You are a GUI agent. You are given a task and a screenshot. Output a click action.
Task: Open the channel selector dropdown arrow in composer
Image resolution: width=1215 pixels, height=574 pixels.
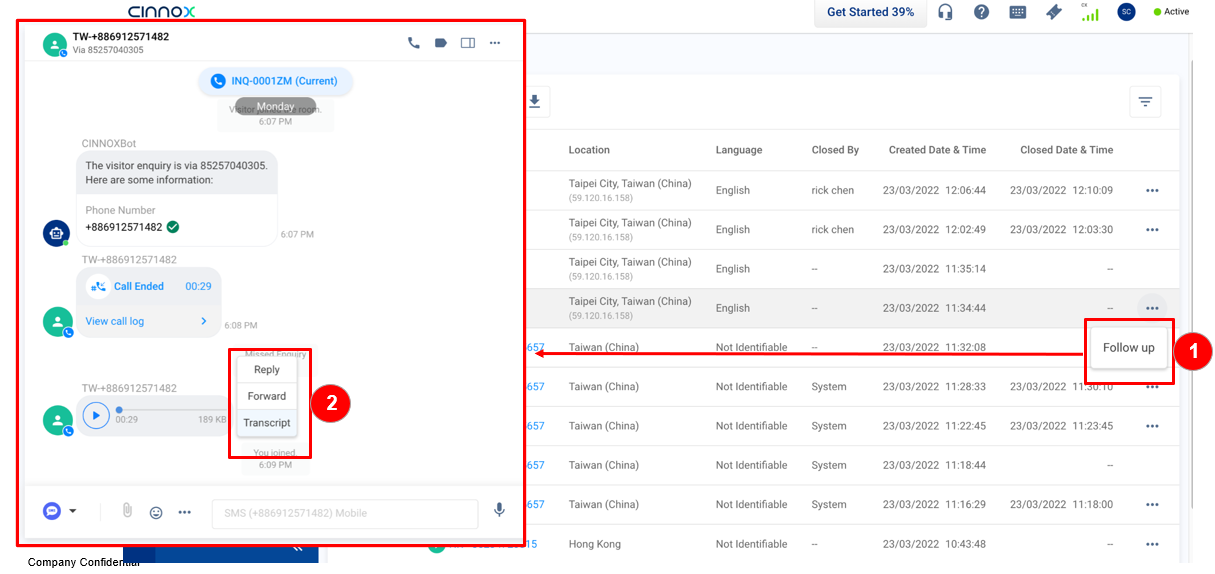(x=73, y=512)
